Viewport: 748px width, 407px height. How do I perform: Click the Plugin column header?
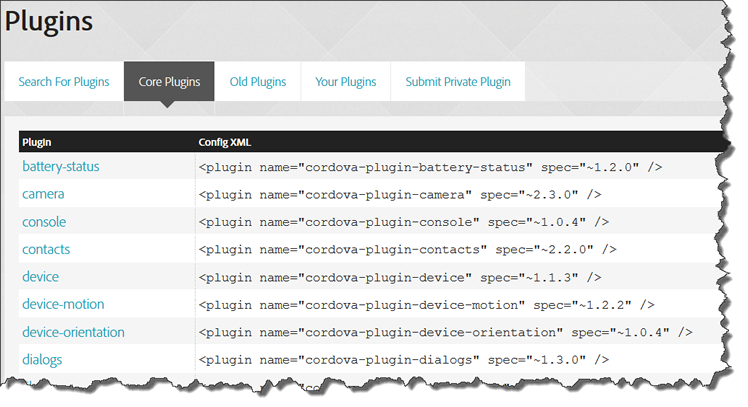point(37,142)
